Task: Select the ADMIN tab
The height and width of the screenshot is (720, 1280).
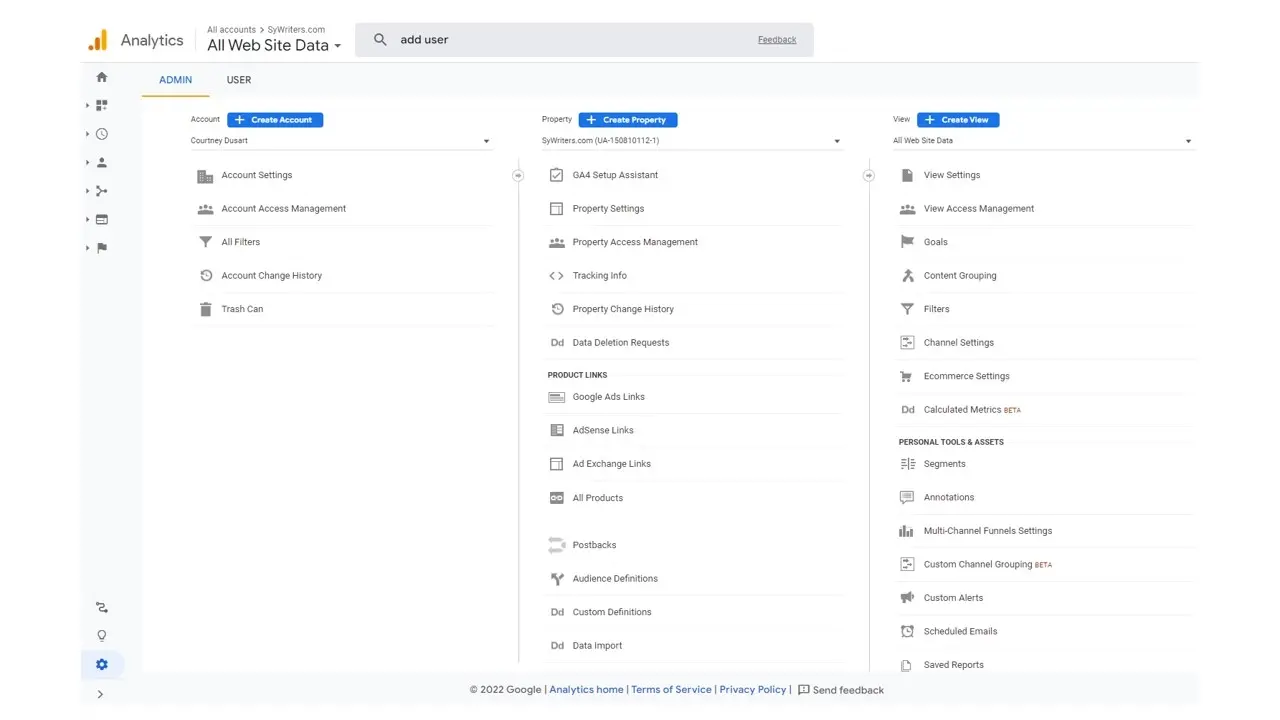Action: point(175,80)
